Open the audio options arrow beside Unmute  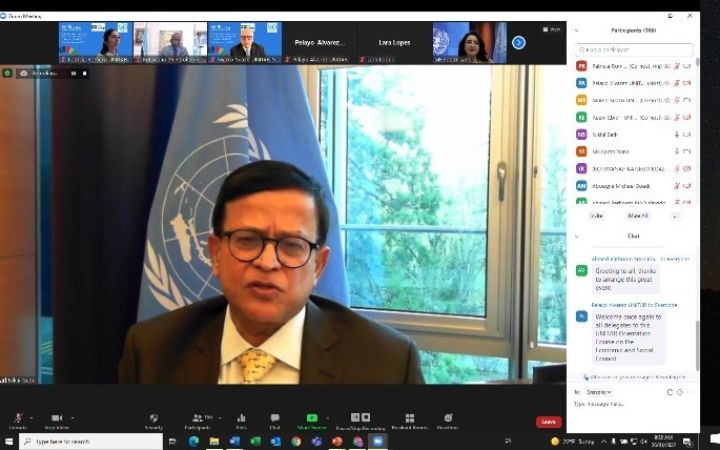(31, 418)
